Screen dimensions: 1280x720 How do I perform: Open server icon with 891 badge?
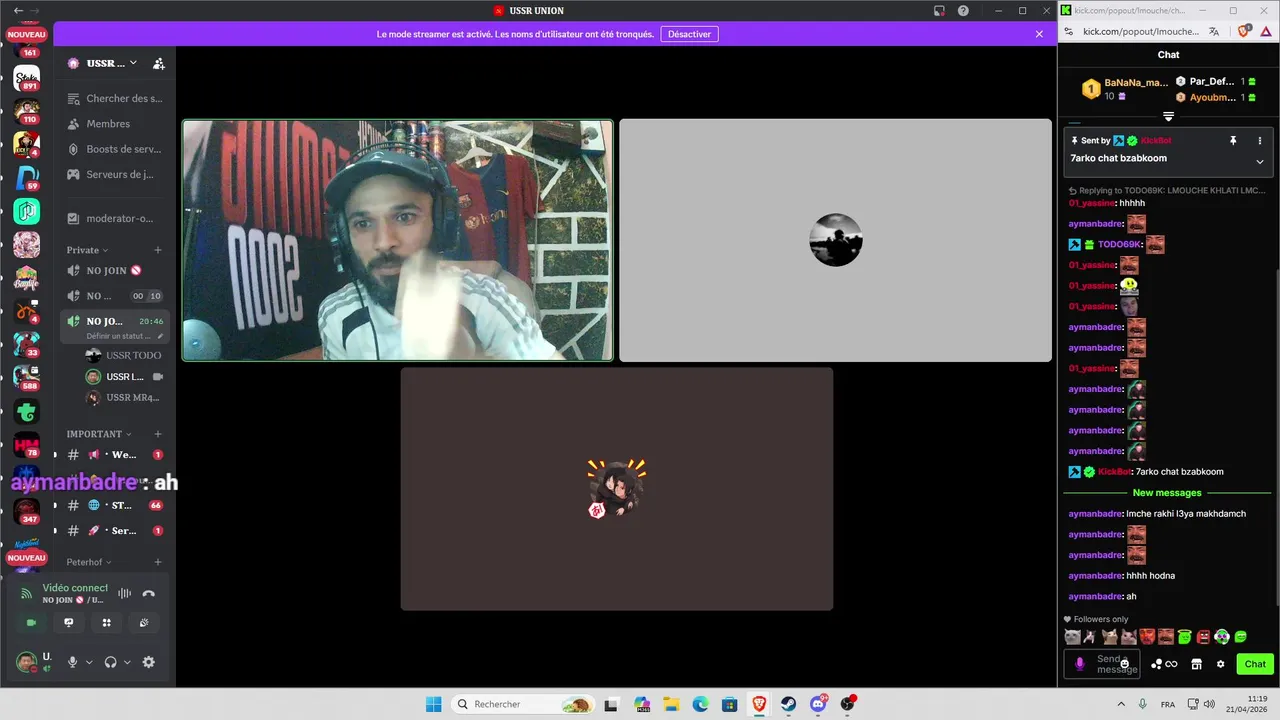pyautogui.click(x=27, y=78)
